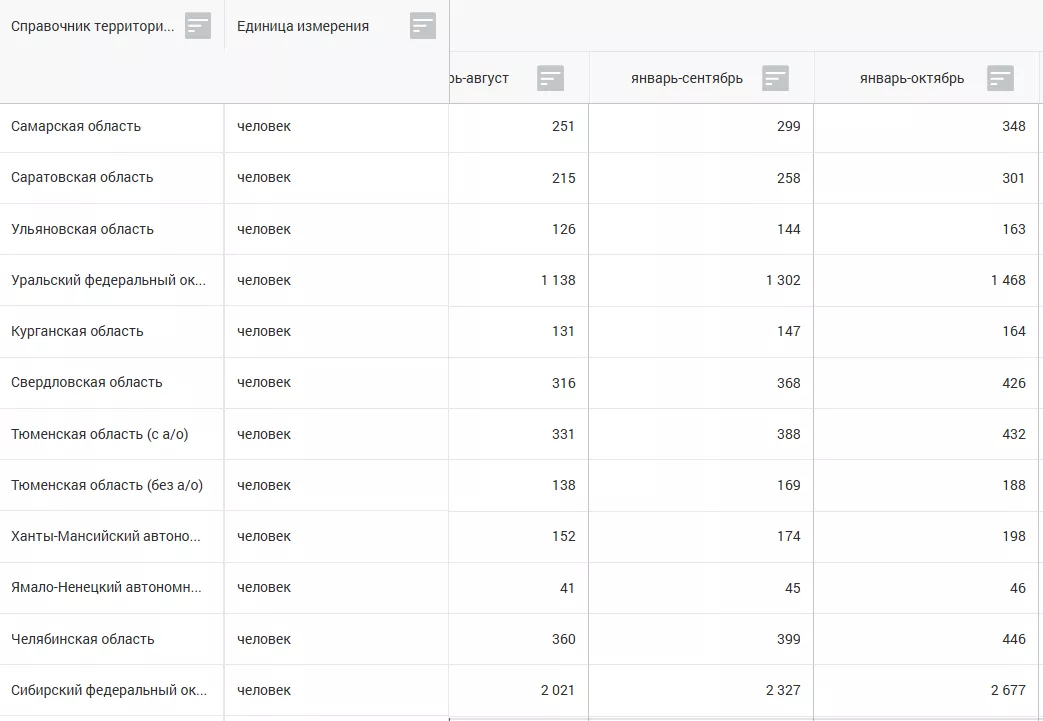Click Тюменская область (без а/о) row
Screen dimensions: 1043x721
(x=107, y=485)
